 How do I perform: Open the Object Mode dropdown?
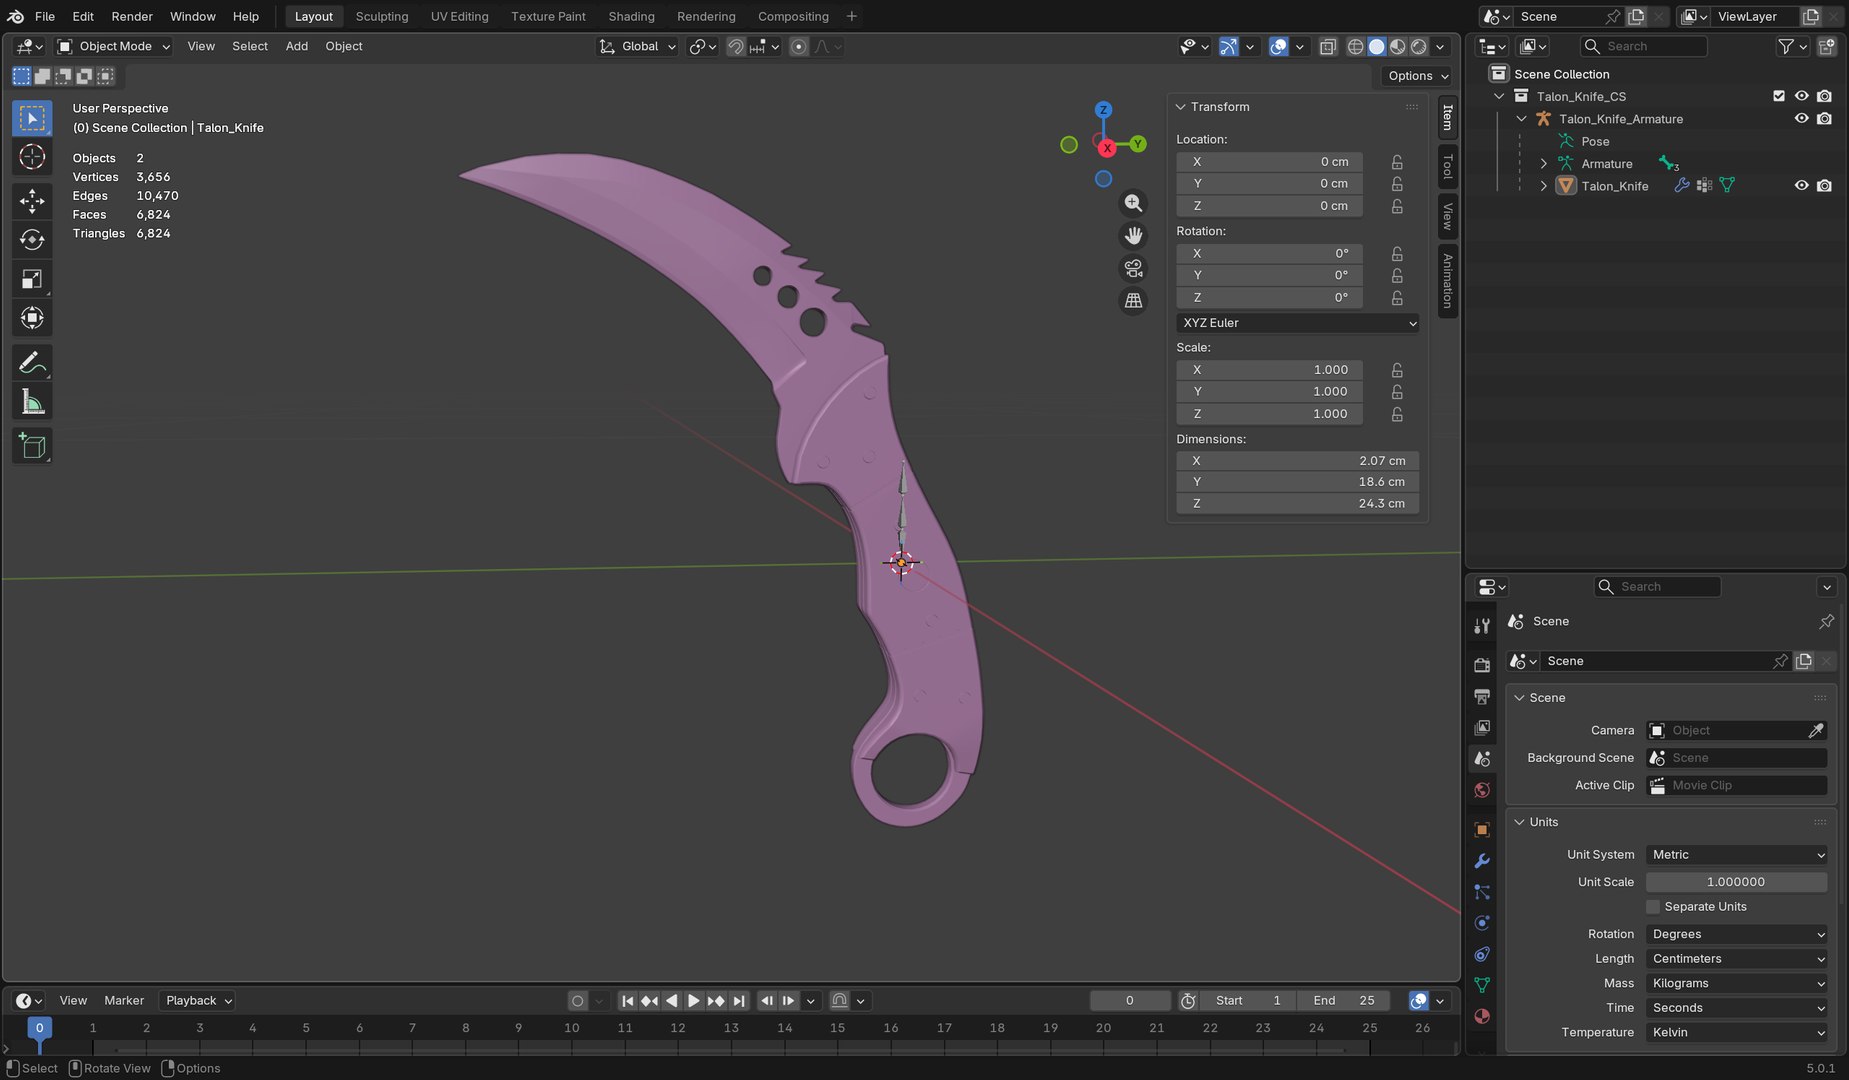113,46
